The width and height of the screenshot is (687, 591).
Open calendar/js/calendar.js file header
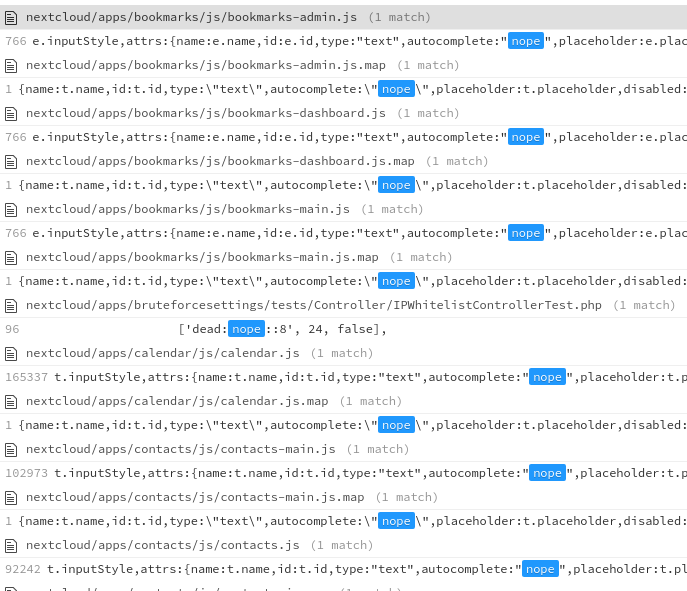pos(344,353)
